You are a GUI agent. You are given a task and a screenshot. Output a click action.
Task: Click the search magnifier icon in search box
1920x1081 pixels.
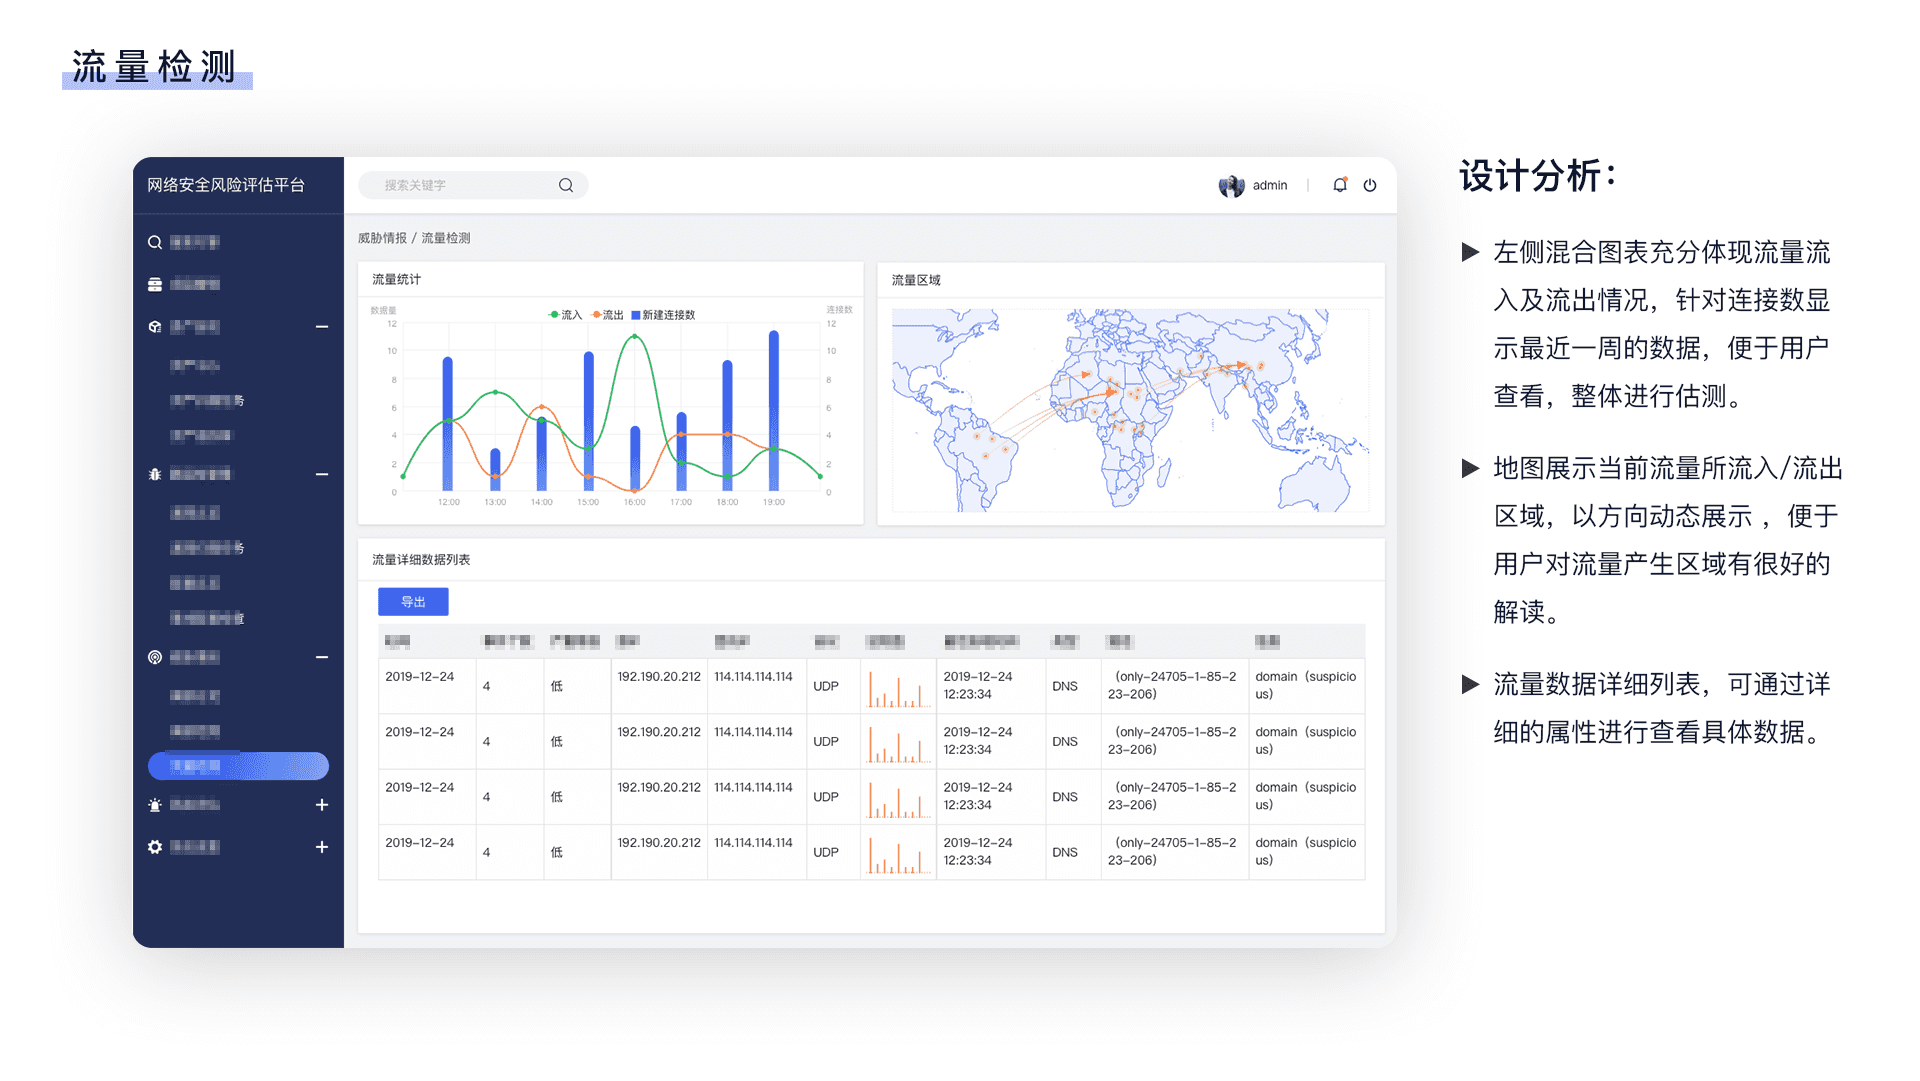(x=566, y=185)
